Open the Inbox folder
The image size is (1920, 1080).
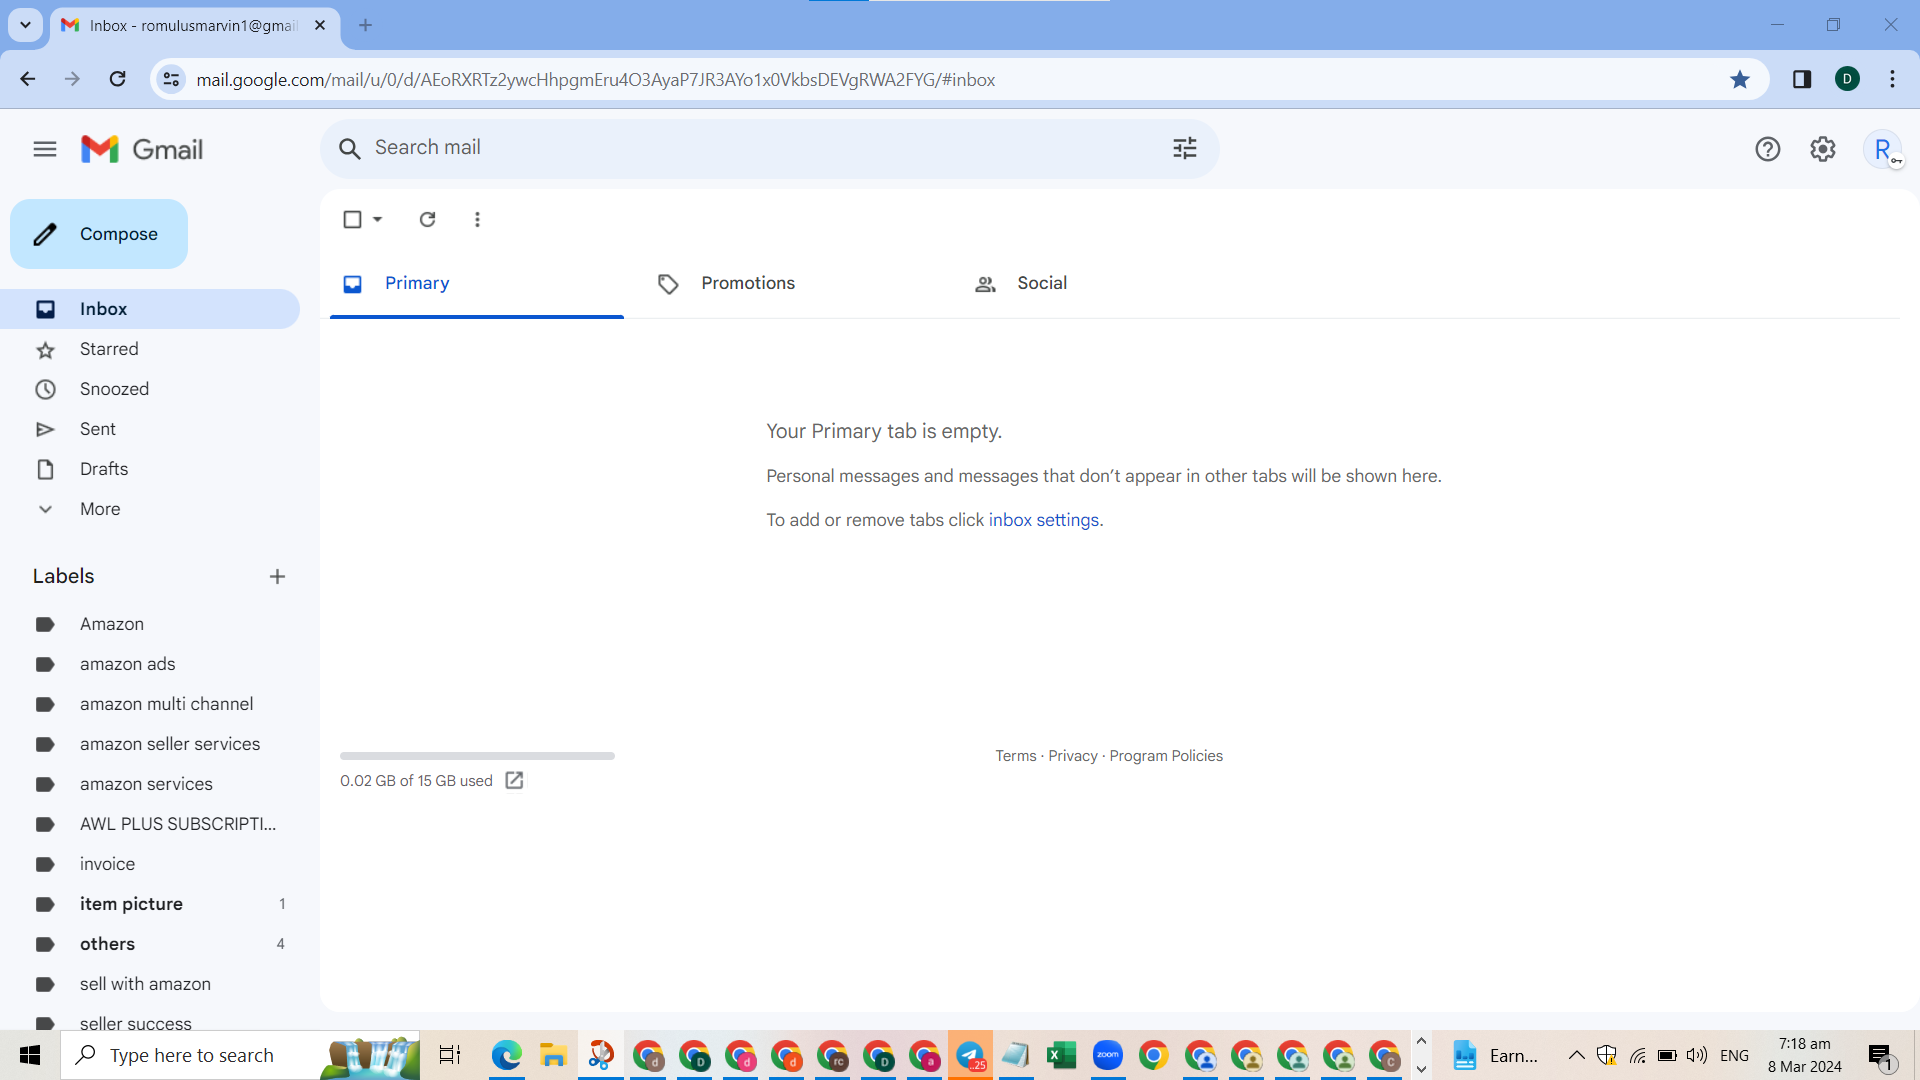[x=150, y=309]
